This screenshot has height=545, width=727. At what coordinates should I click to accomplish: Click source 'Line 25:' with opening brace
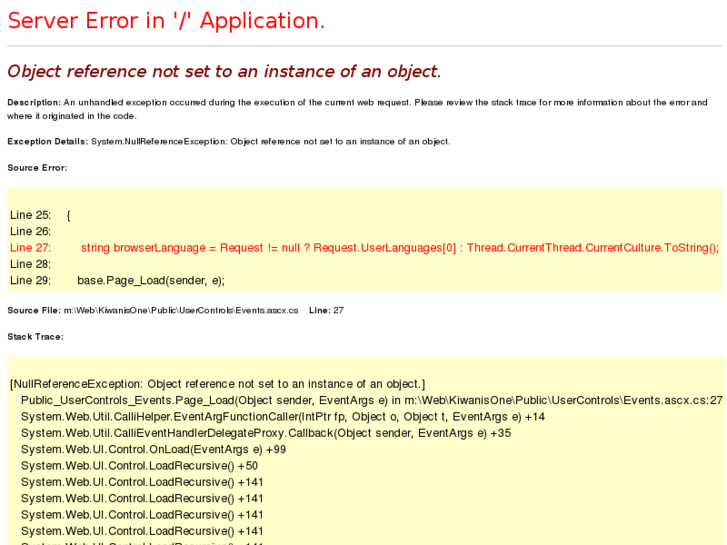click(40, 215)
